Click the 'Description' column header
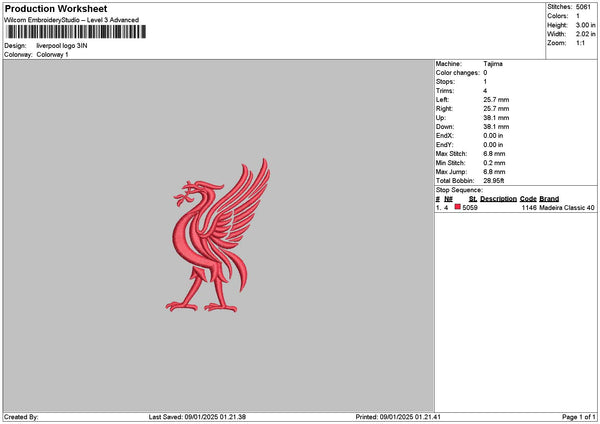 (x=498, y=199)
